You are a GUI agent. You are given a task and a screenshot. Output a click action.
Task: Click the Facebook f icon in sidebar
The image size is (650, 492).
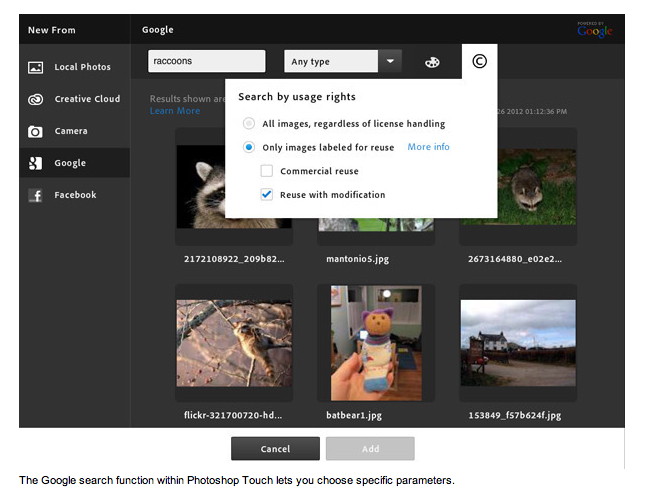35,195
